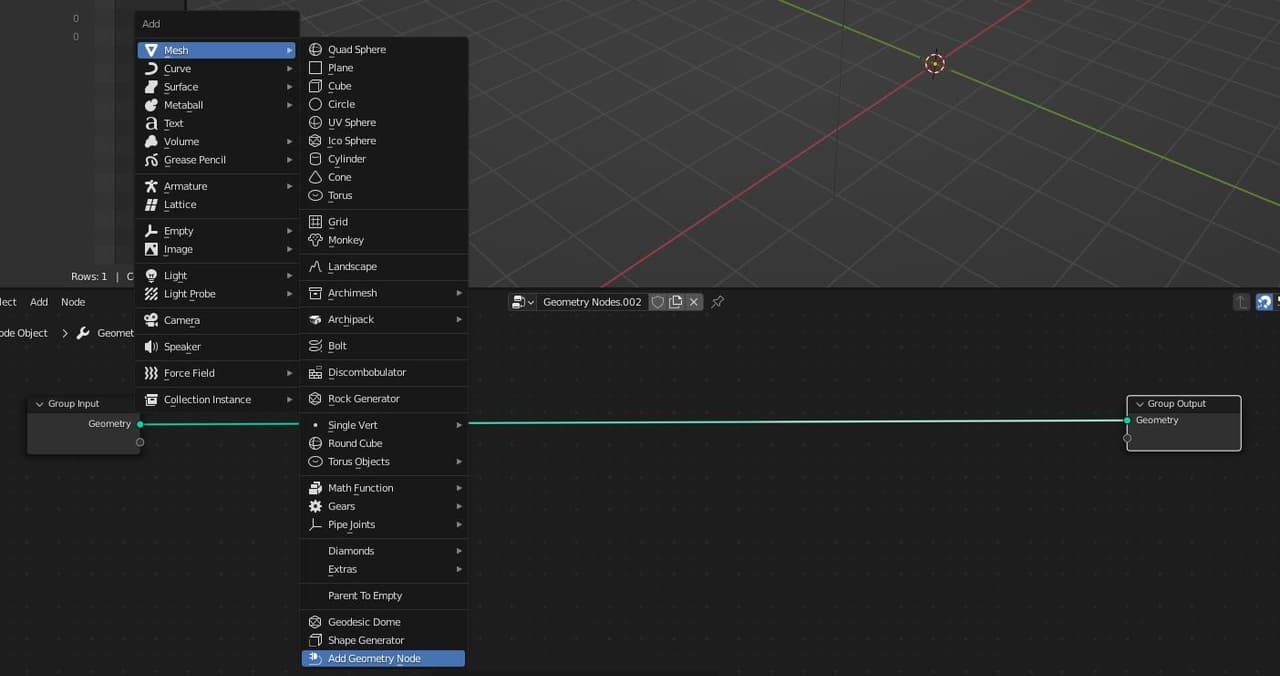This screenshot has width=1280, height=676.
Task: Open the Mesh submenu
Action: pyautogui.click(x=216, y=50)
